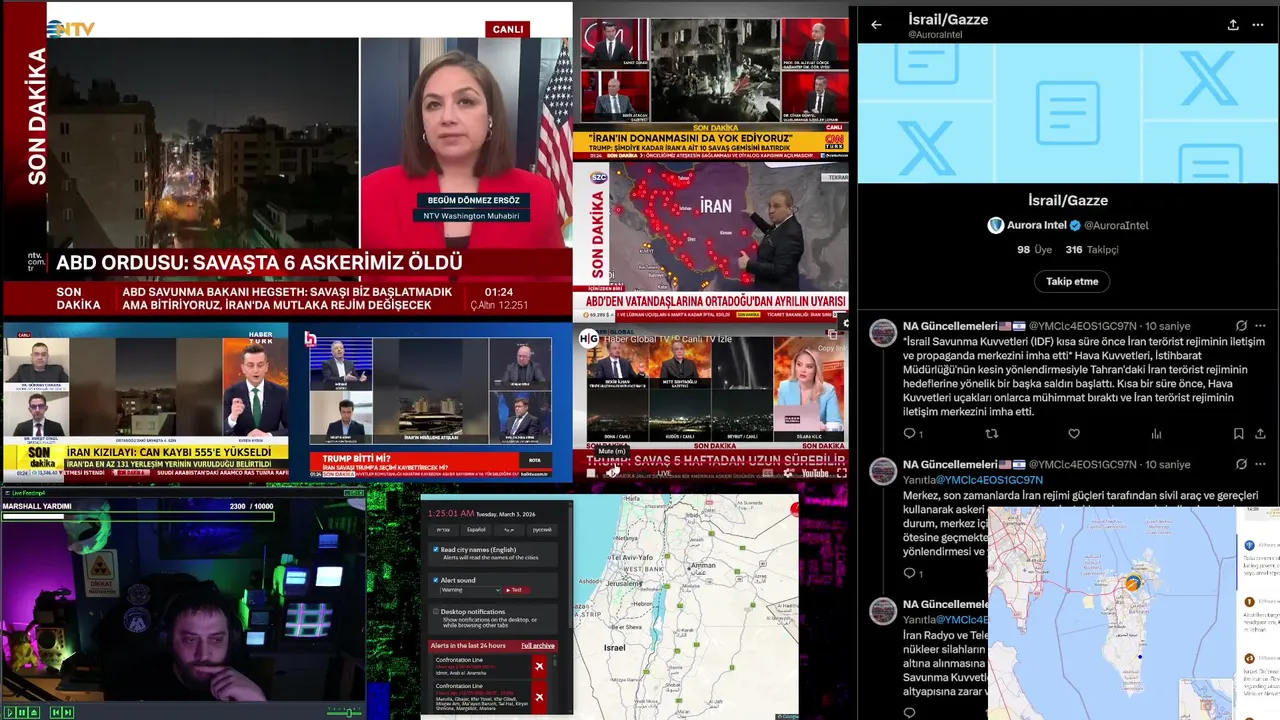Image resolution: width=1280 pixels, height=720 pixels.
Task: Adjust the Live Feed player volume slider
Action: (x=345, y=712)
